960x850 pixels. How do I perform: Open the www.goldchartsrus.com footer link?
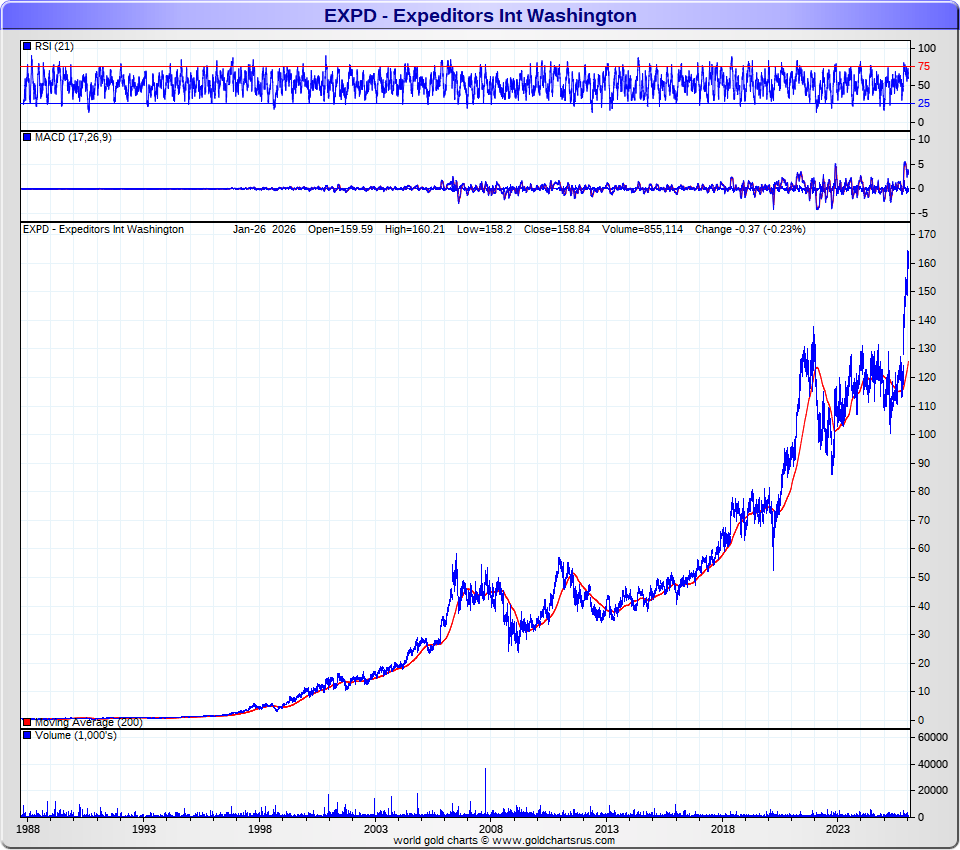coord(553,841)
